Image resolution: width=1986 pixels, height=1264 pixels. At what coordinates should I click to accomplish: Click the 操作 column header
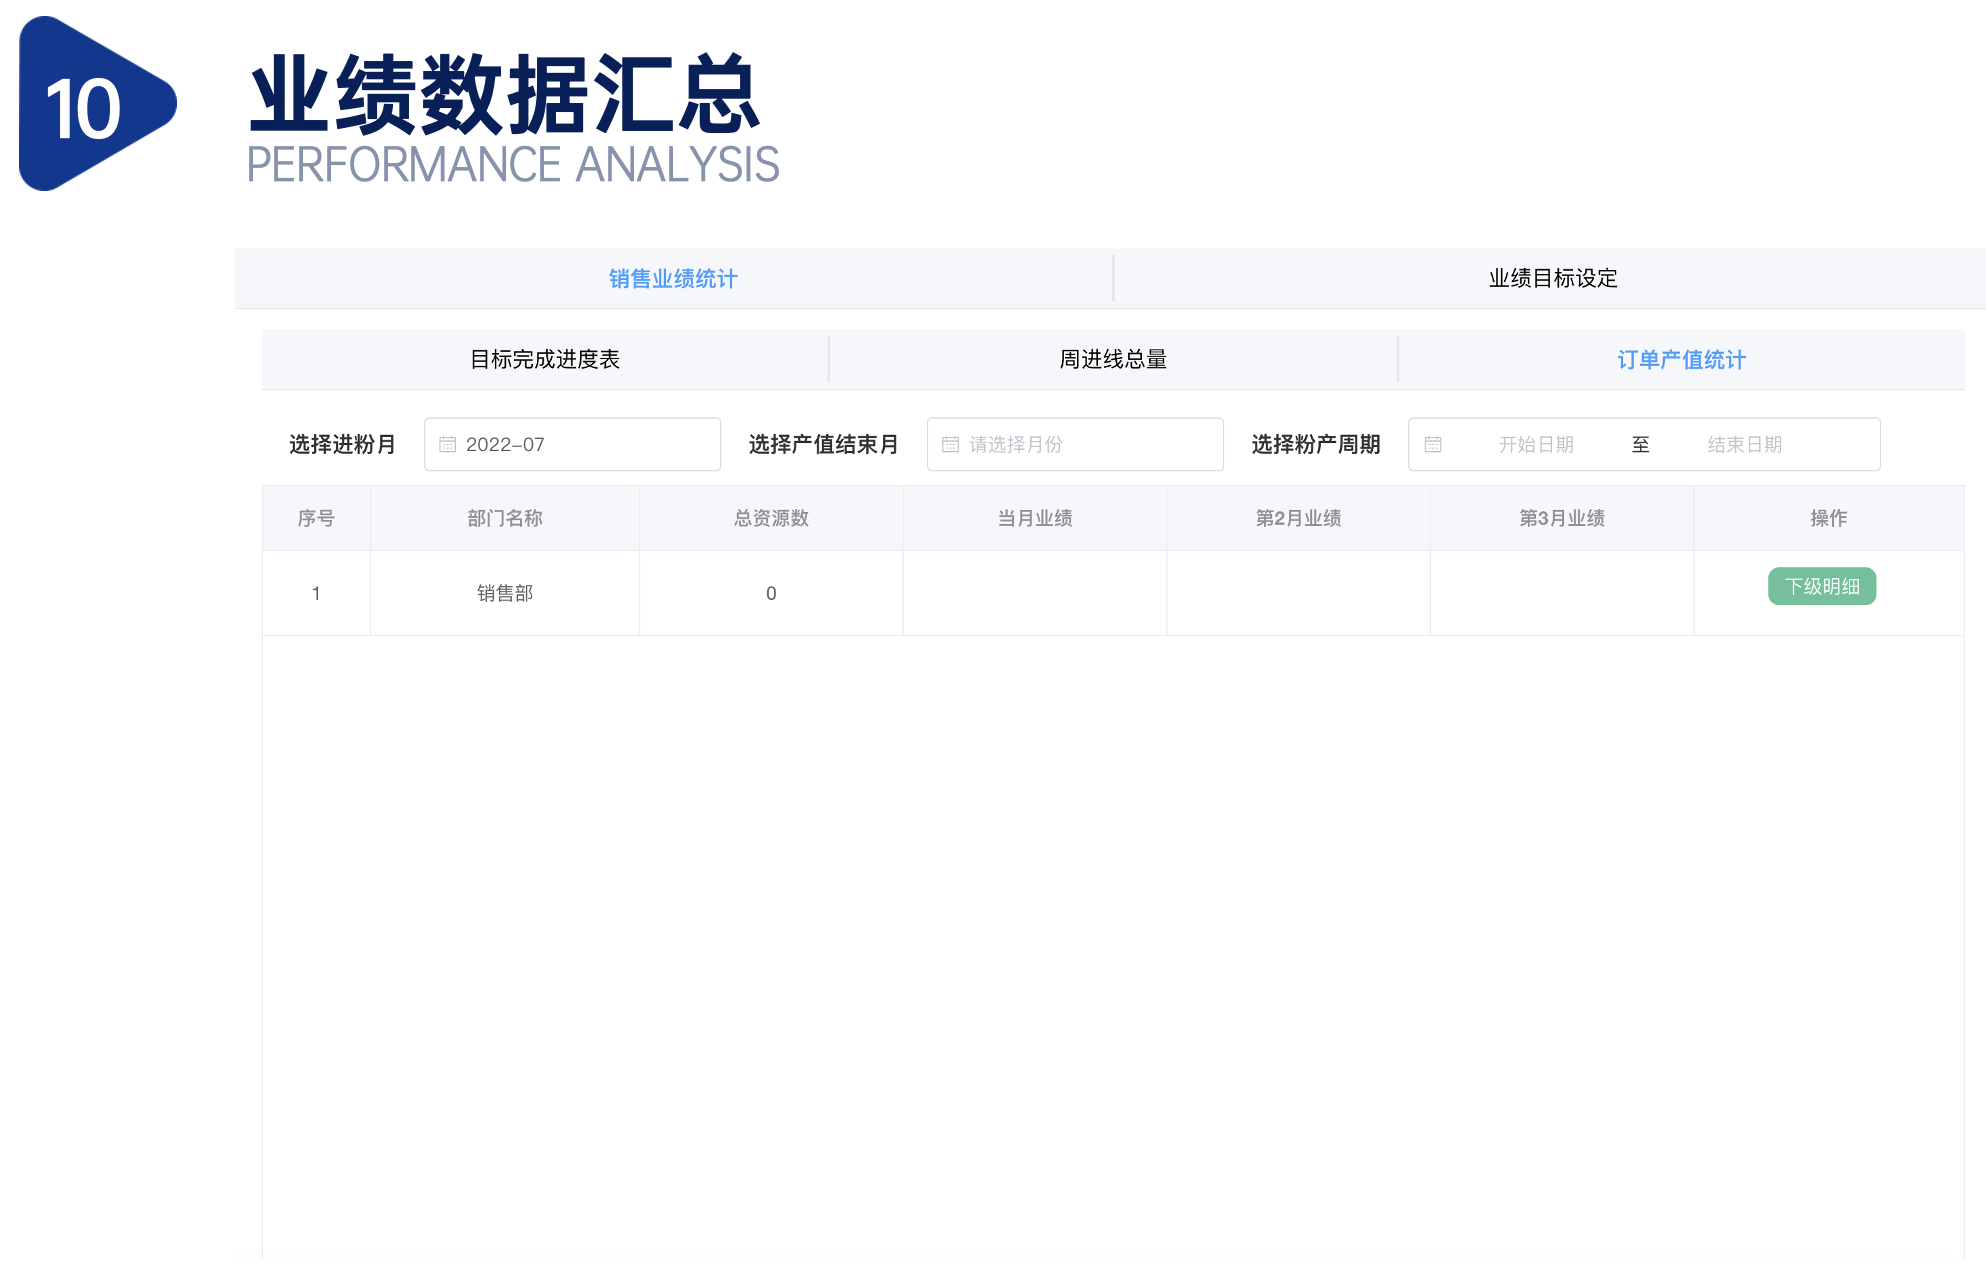[1829, 518]
